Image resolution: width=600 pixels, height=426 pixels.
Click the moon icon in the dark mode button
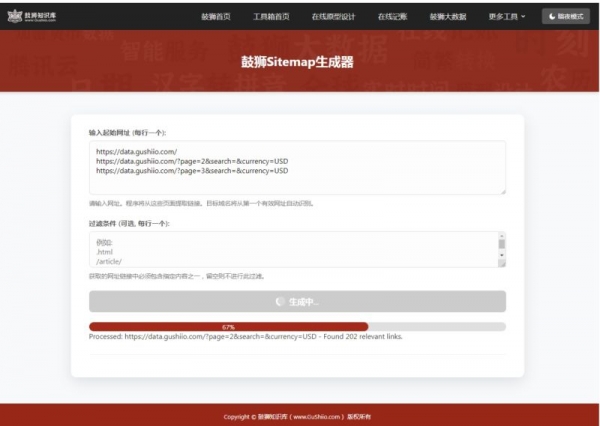click(552, 16)
